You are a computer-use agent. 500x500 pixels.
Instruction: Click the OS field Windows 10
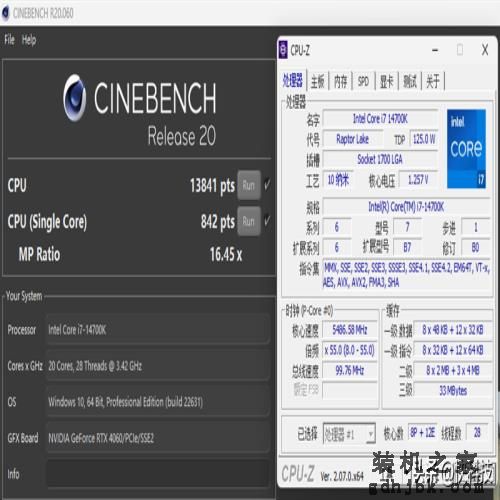point(158,402)
